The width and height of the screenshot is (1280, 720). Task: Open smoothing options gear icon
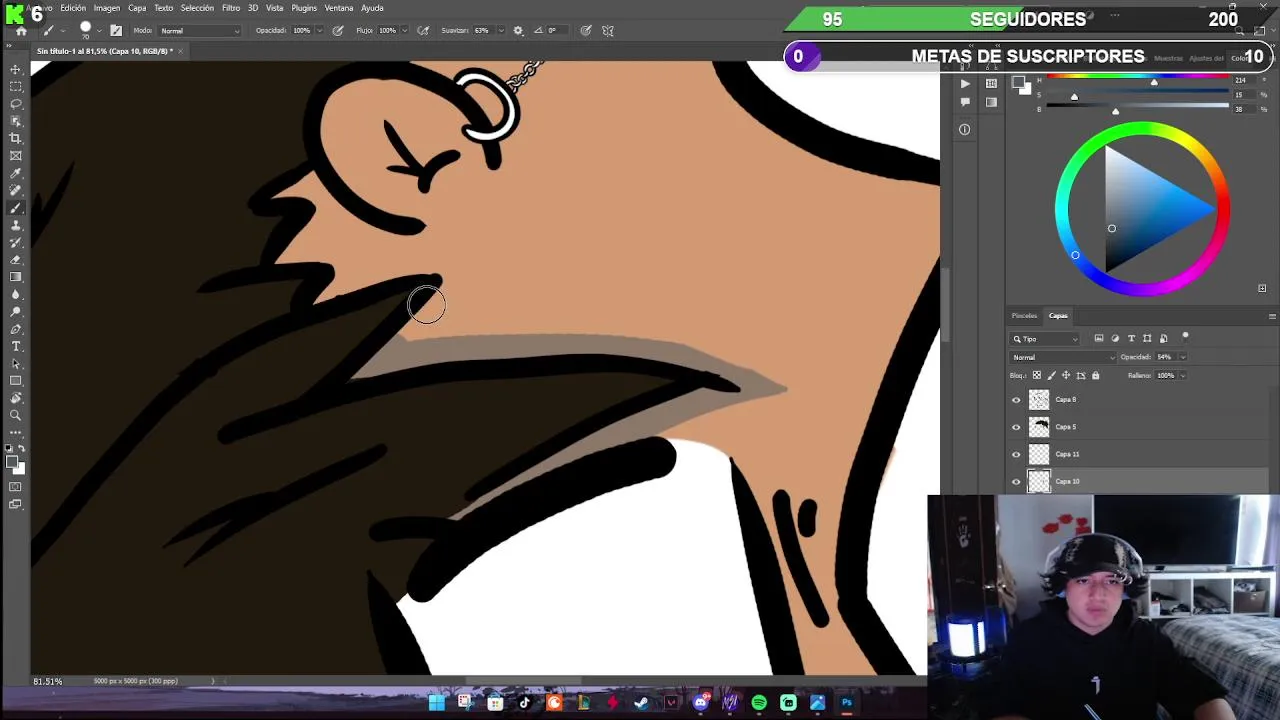tap(518, 30)
